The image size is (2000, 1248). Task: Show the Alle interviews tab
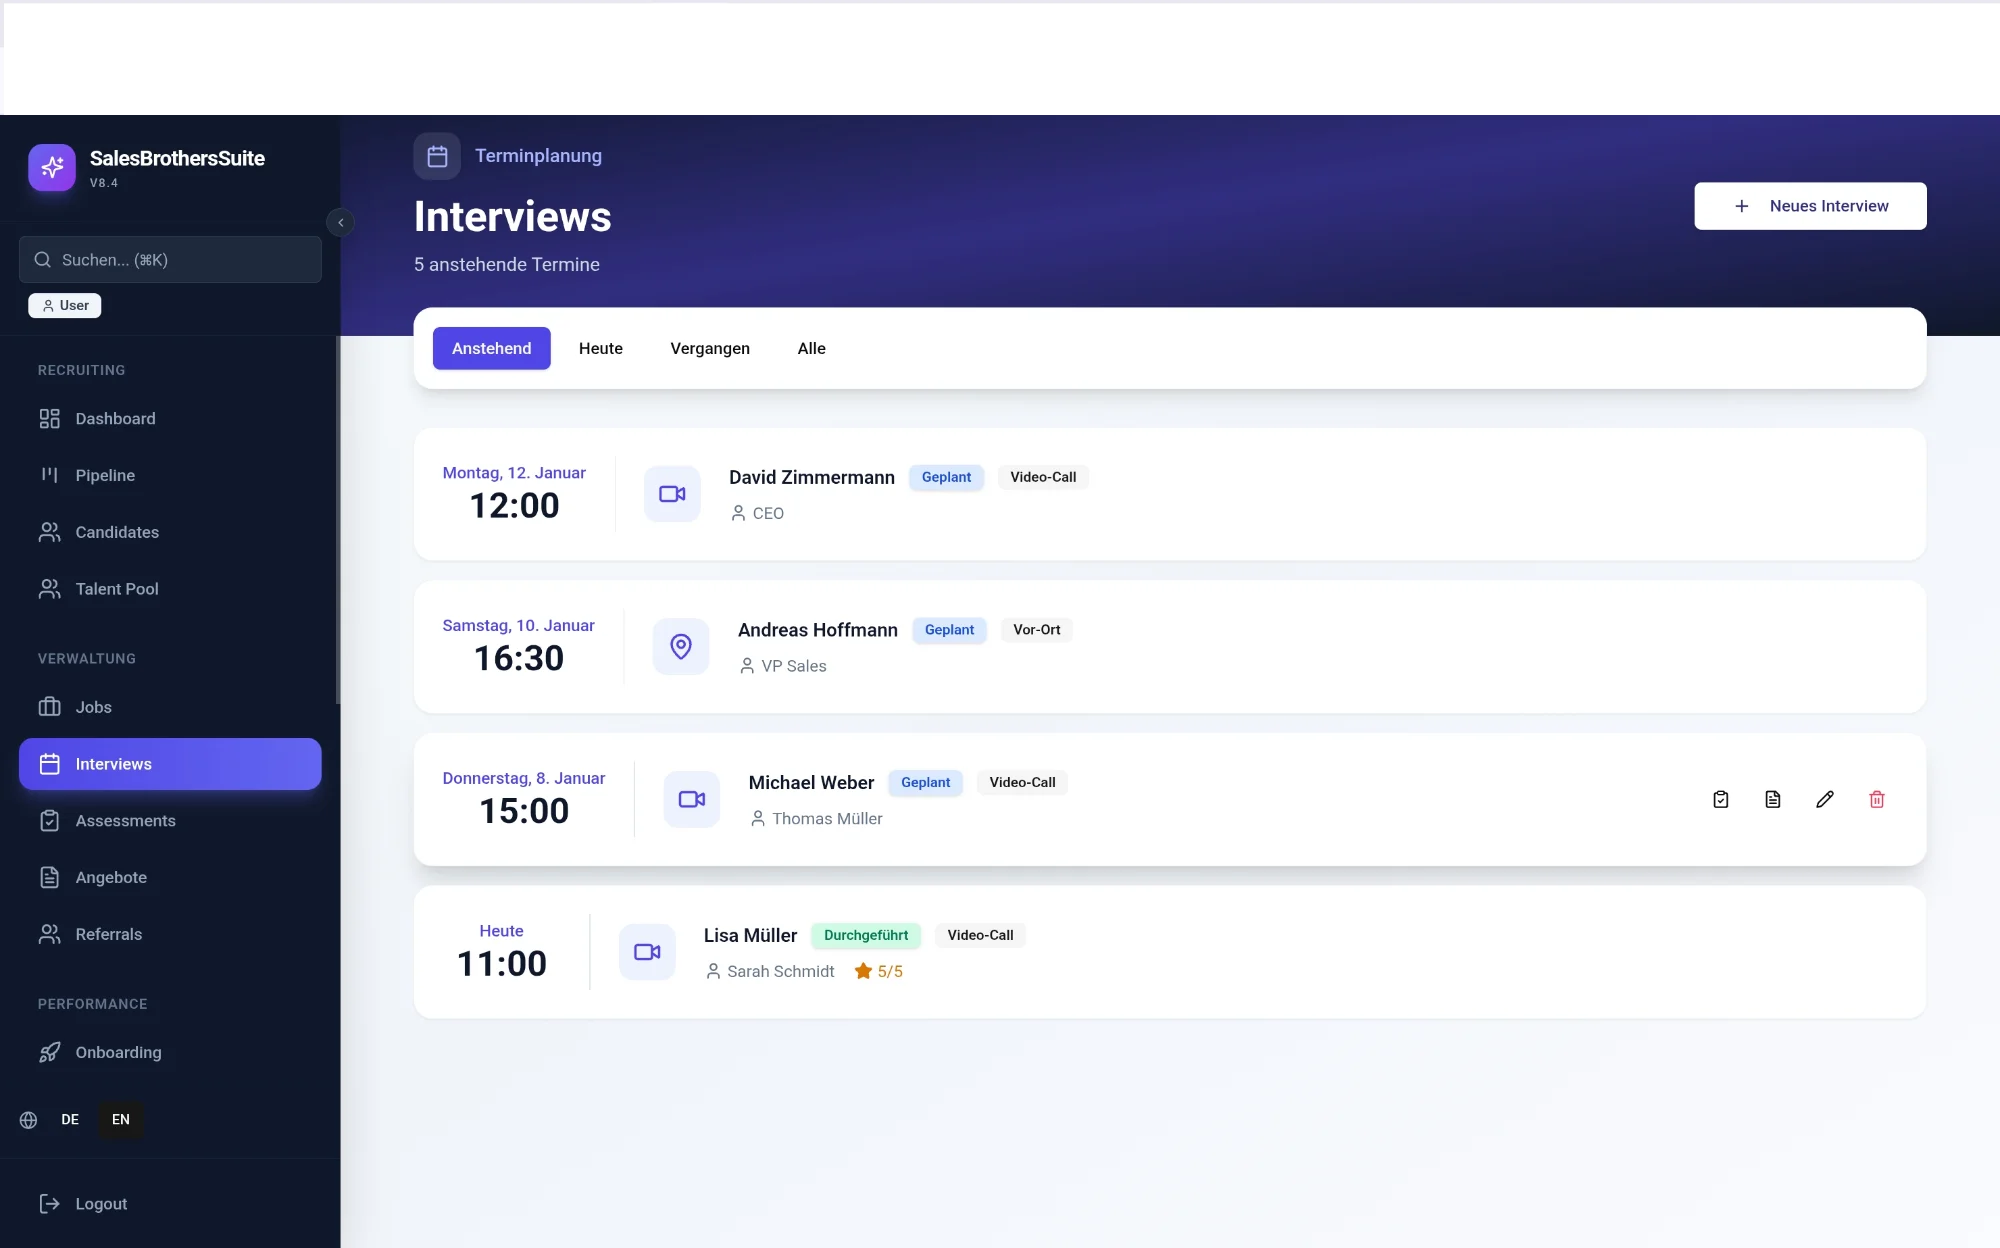click(811, 348)
